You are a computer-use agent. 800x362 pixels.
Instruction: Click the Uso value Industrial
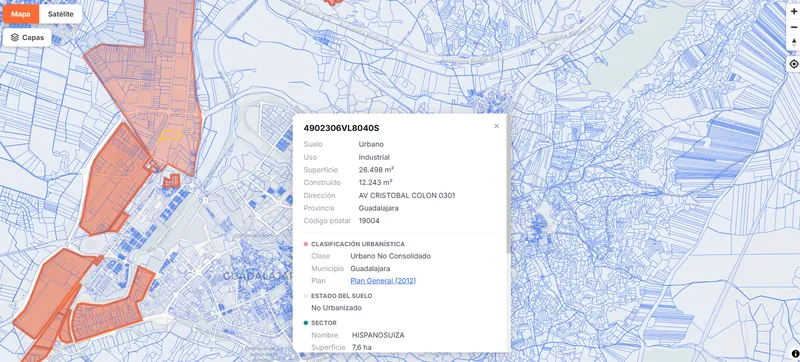pos(374,157)
